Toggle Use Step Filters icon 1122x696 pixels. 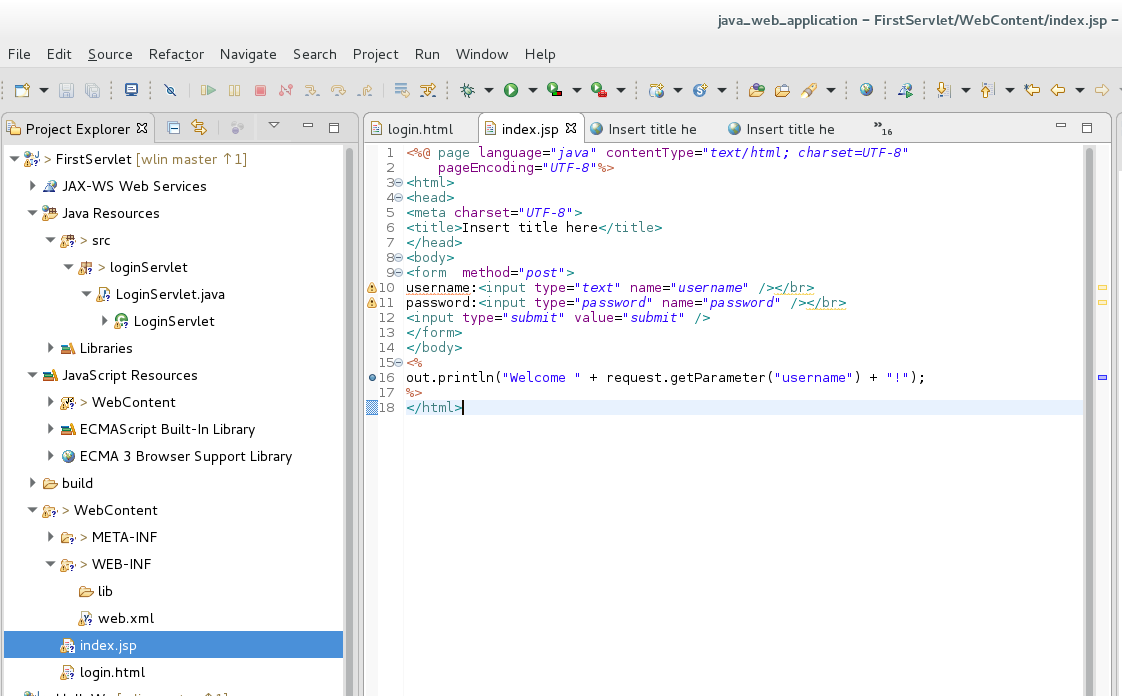click(x=428, y=90)
